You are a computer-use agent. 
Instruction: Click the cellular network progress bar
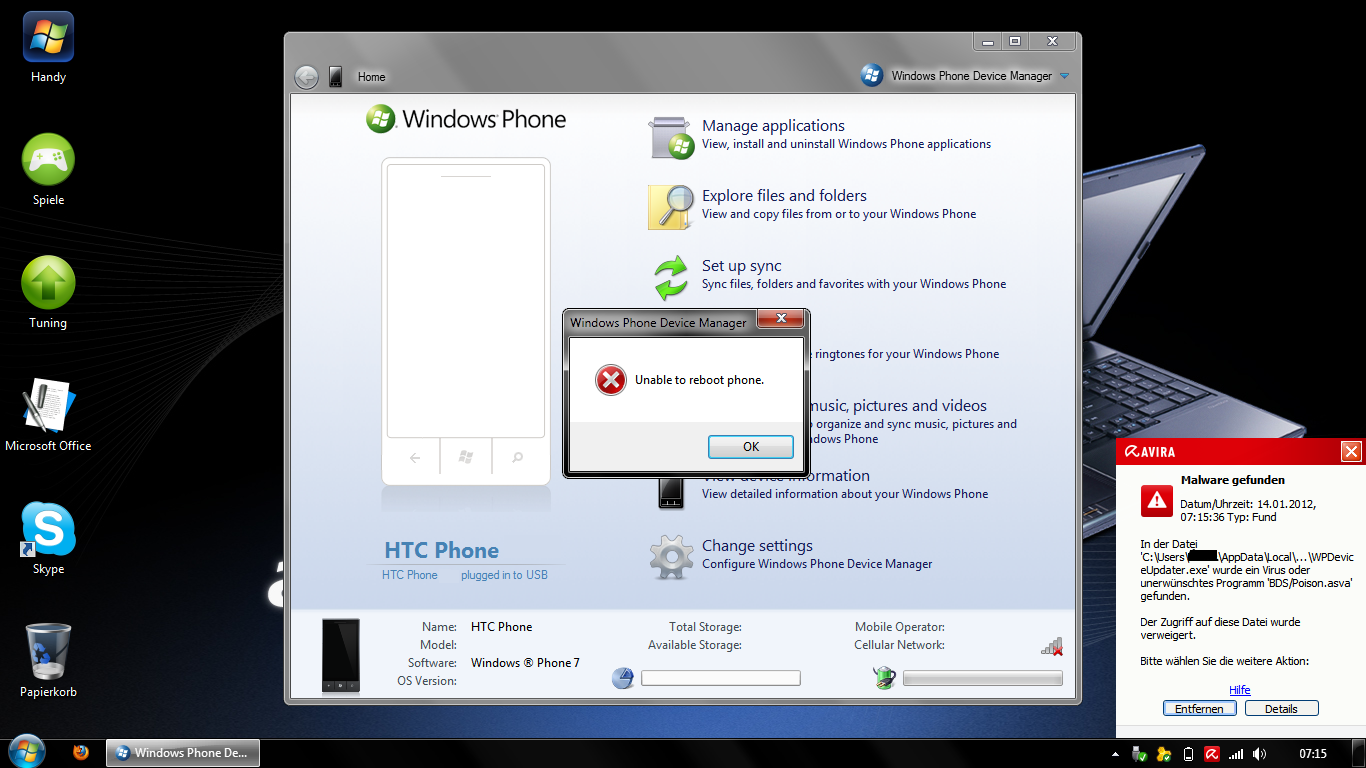click(983, 678)
